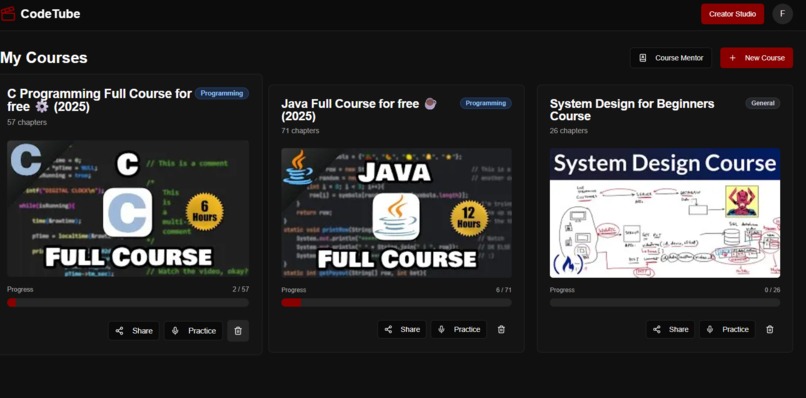Click the CodeTube clapperboard logo icon
This screenshot has width=806, height=398.
click(x=8, y=14)
